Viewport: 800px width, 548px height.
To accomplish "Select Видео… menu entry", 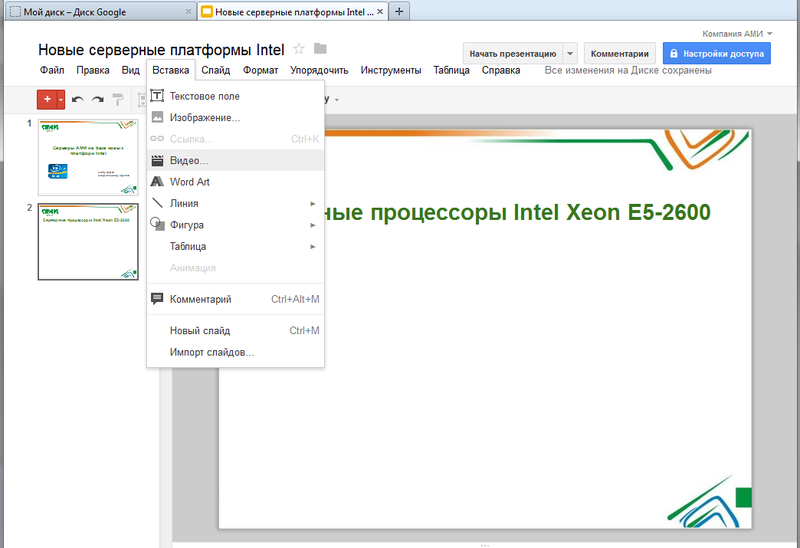I will tap(235, 160).
